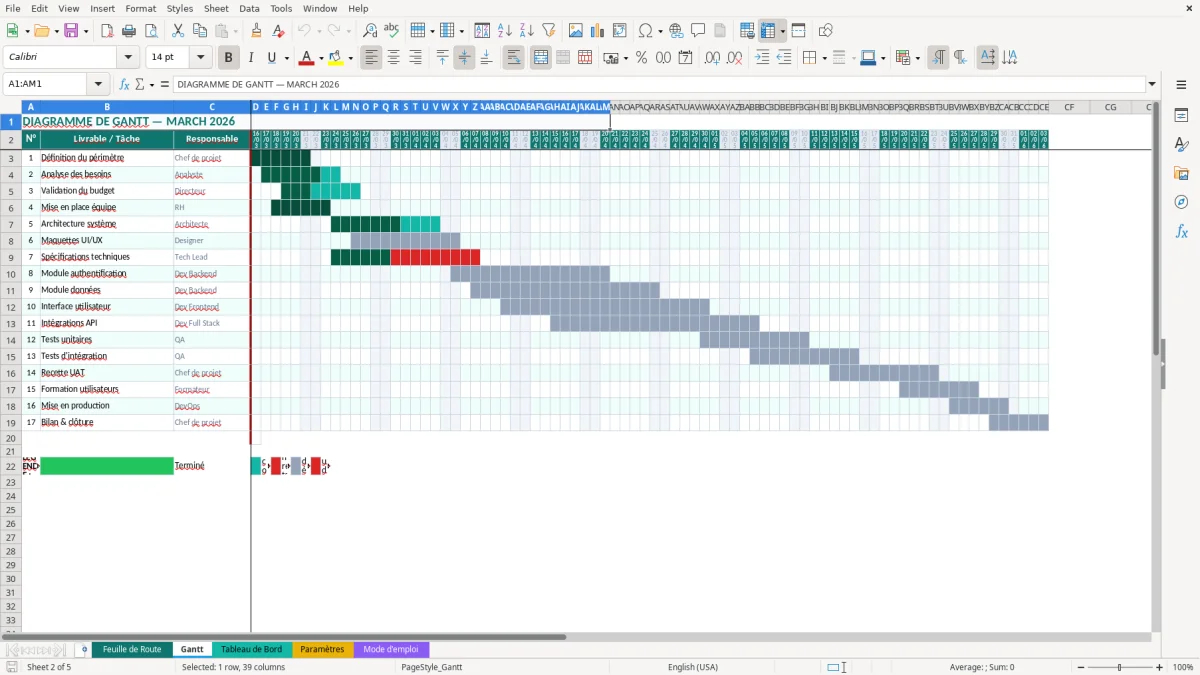
Task: Click the formula input line field
Action: 658,84
